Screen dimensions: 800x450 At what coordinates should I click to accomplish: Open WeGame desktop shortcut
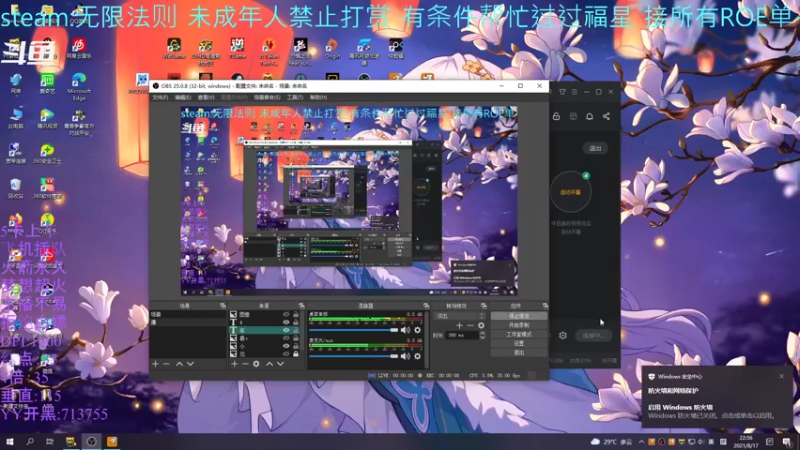point(174,49)
